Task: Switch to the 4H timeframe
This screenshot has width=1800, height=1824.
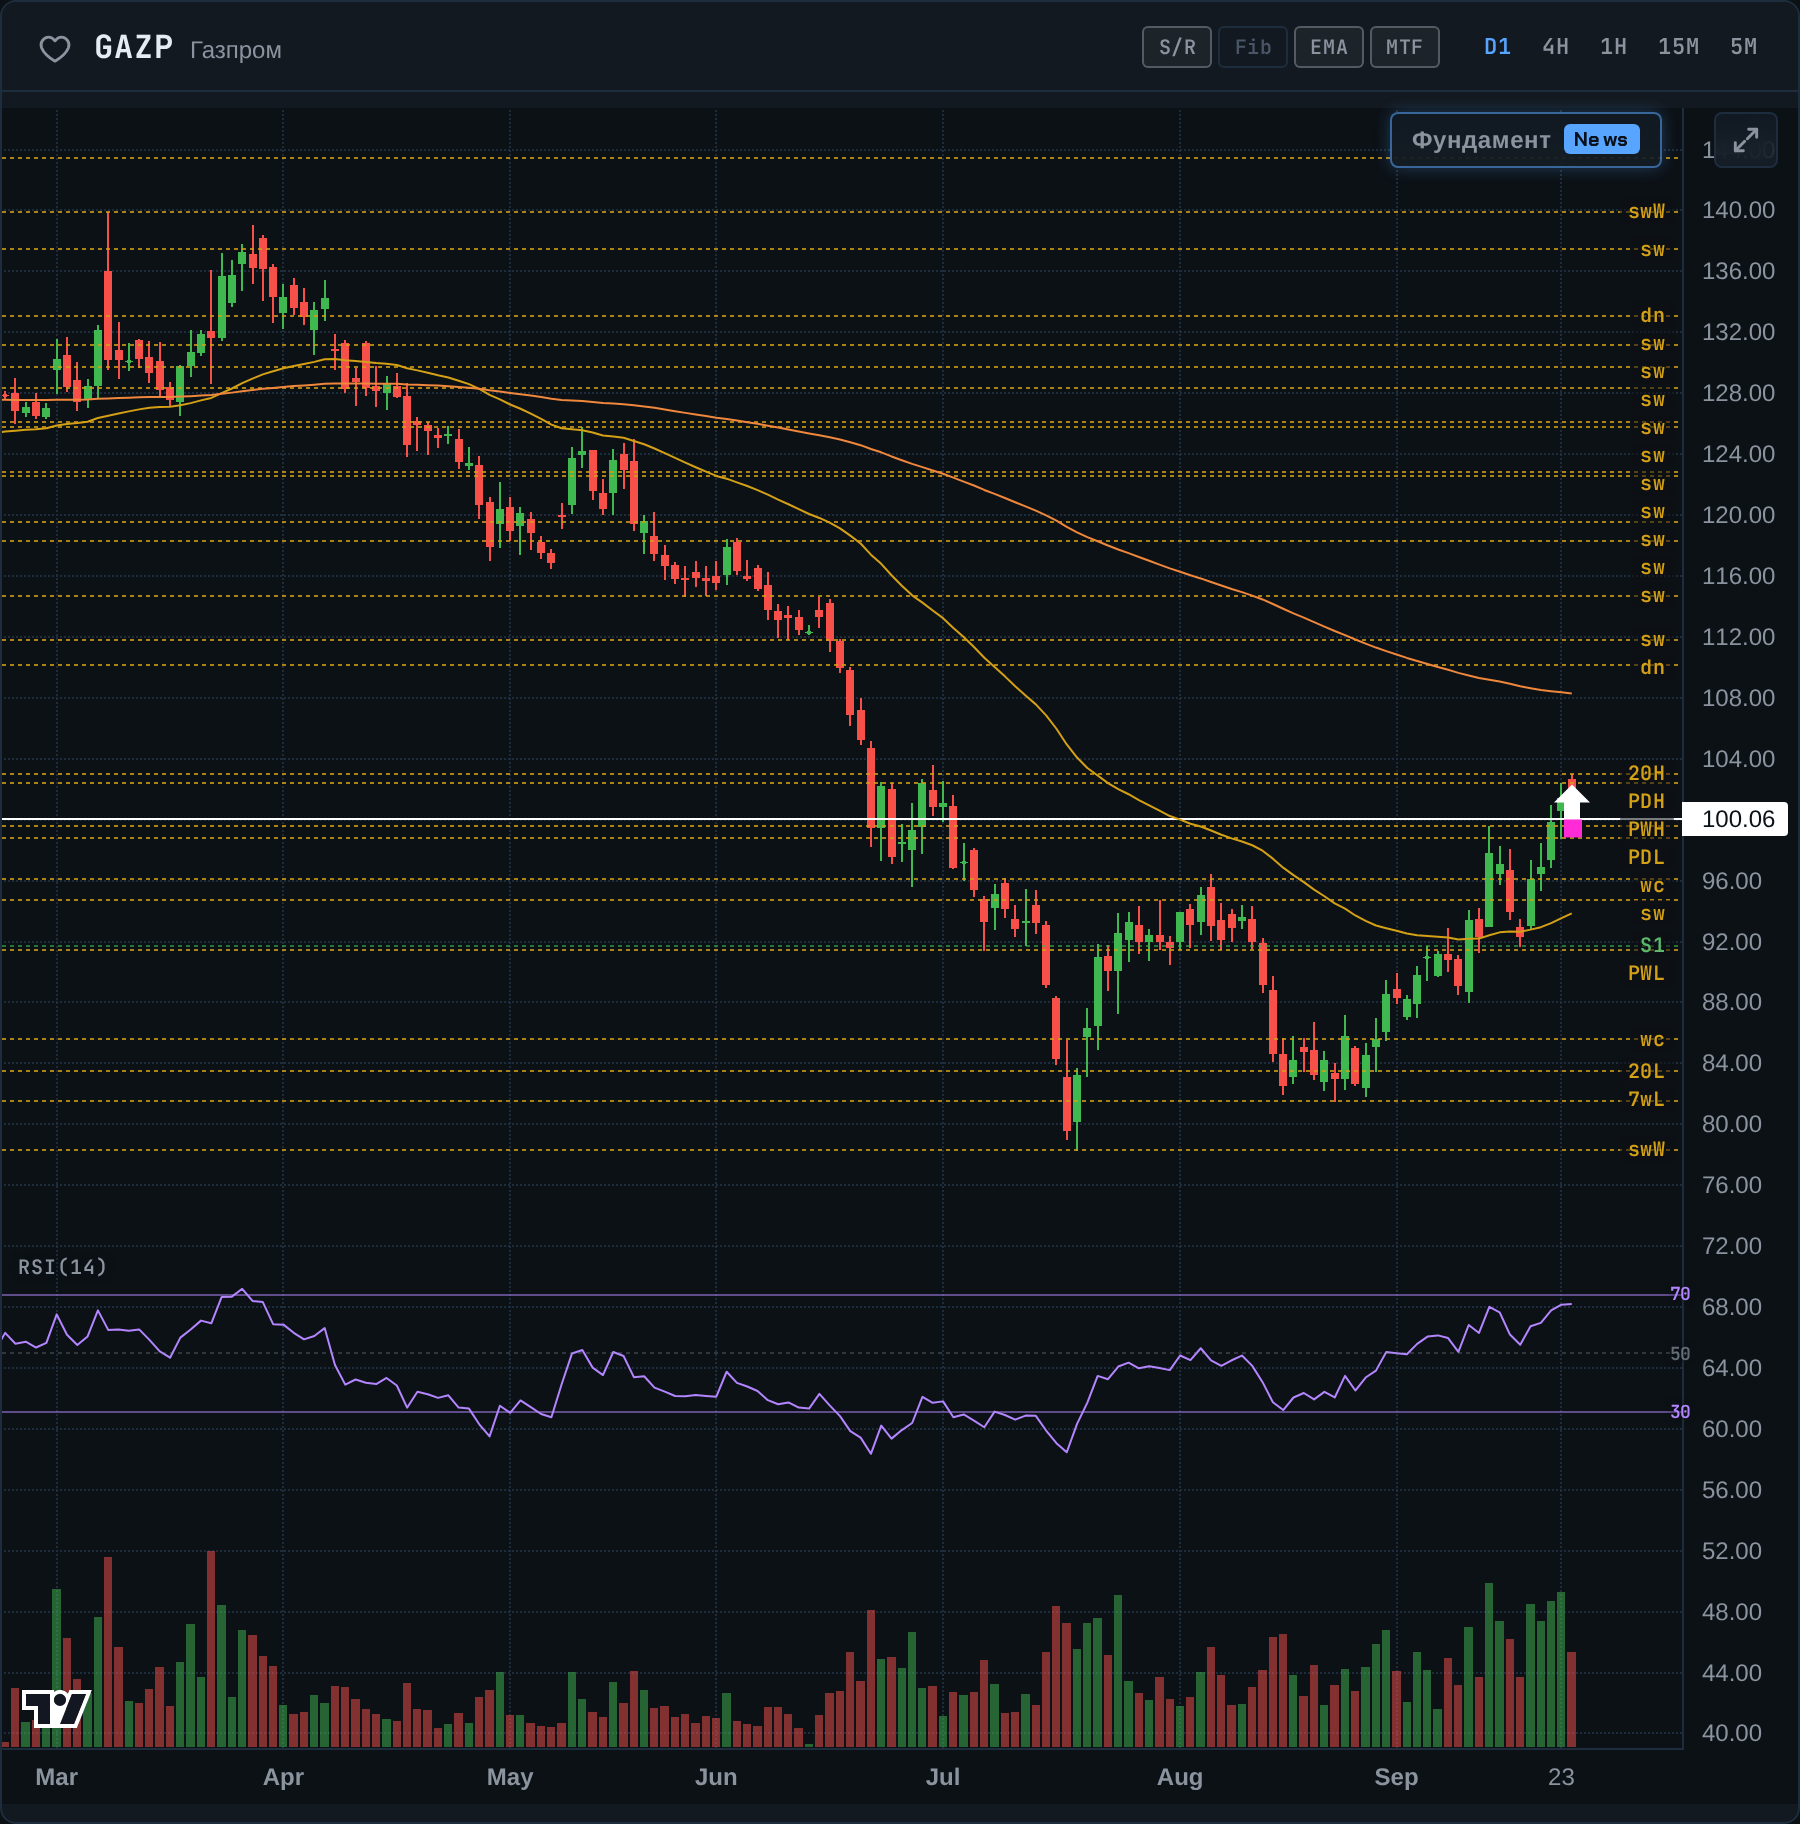Action: [1555, 47]
